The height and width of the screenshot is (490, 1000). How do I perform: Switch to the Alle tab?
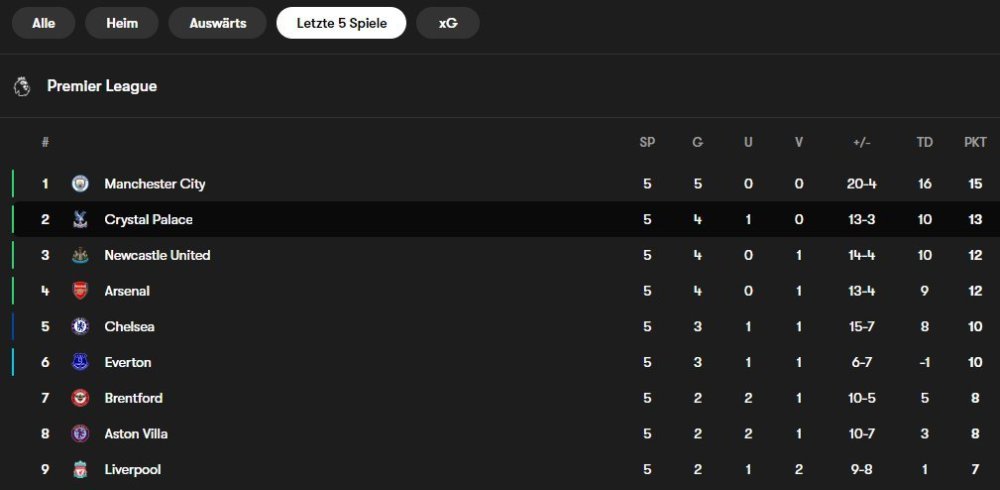pos(44,23)
